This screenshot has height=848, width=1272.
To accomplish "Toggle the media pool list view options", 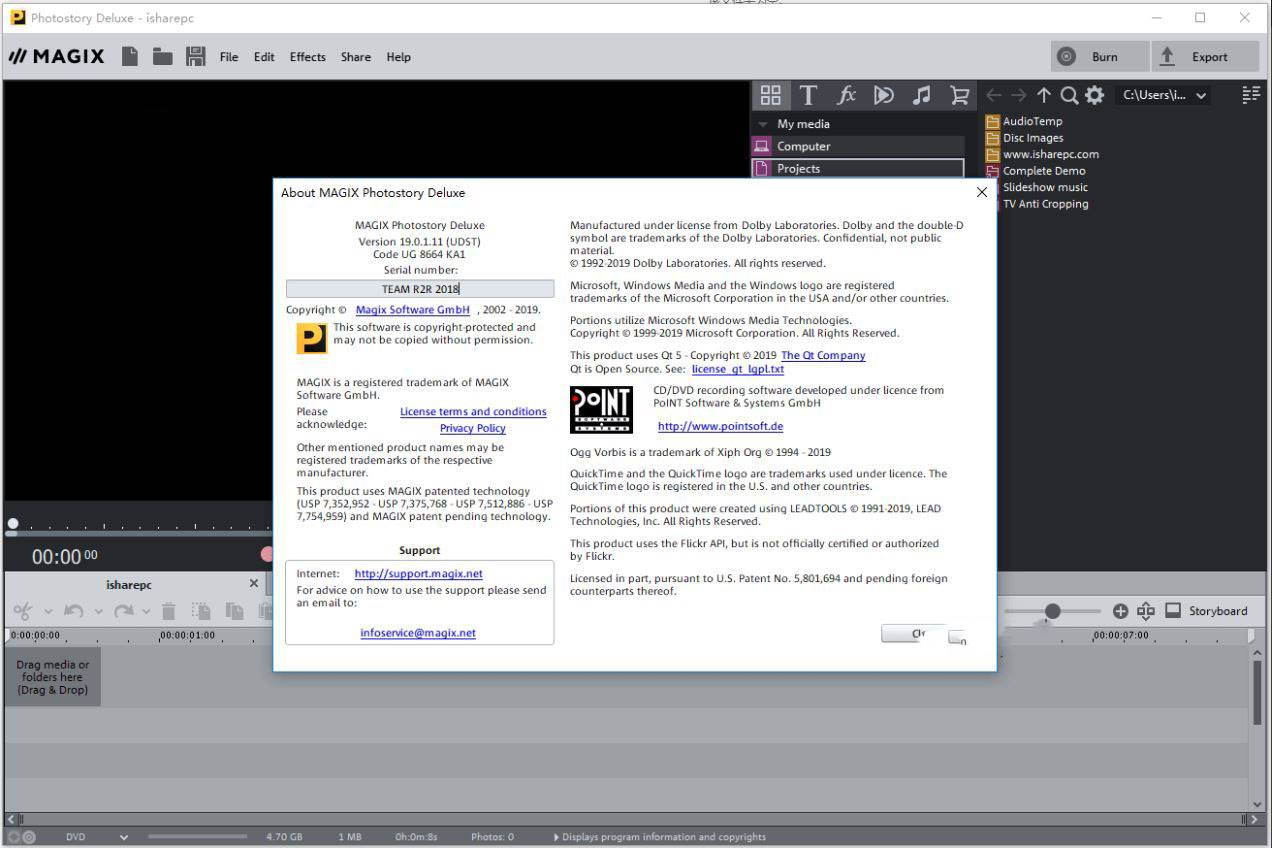I will [1250, 95].
